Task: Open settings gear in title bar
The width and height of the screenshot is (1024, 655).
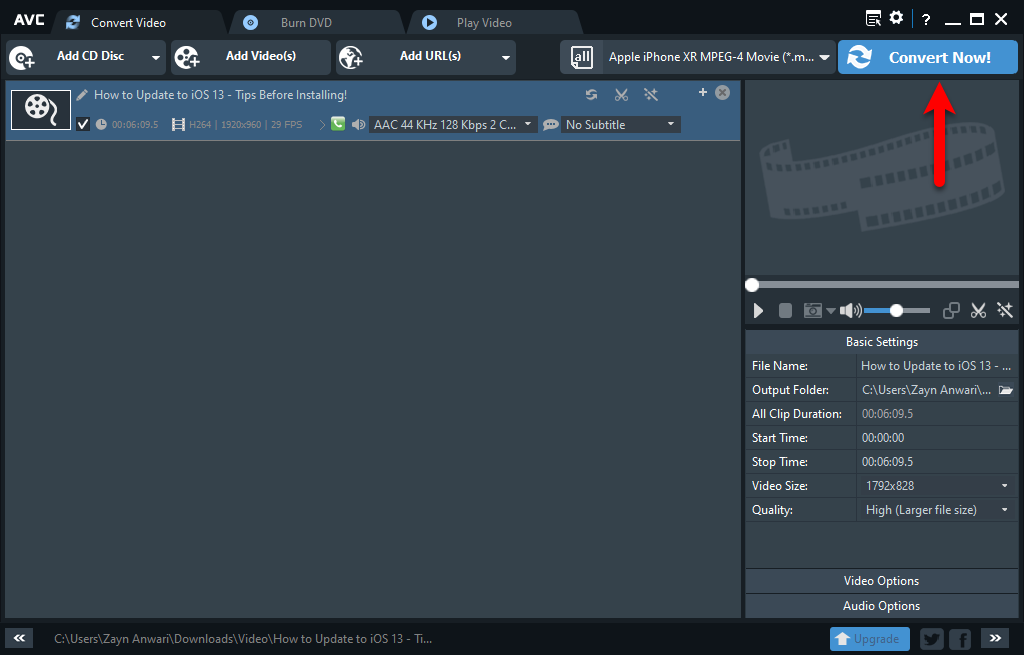Action: coord(897,18)
